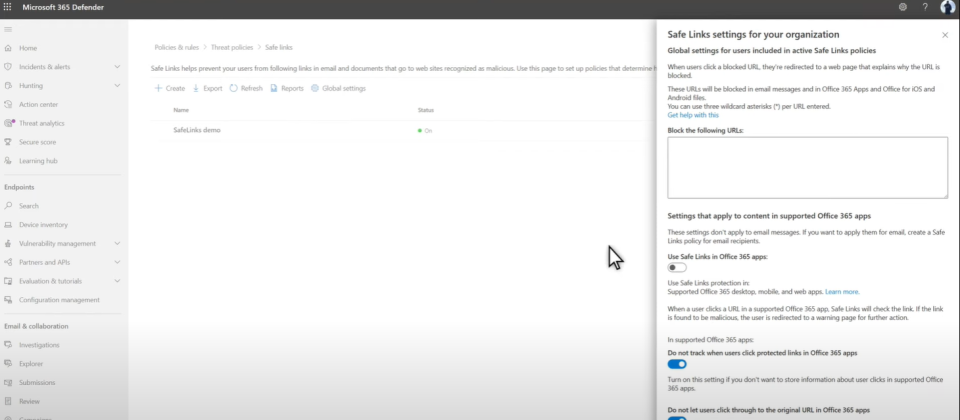960x420 pixels.
Task: Expand Incidents & alerts chevron
Action: pos(117,67)
